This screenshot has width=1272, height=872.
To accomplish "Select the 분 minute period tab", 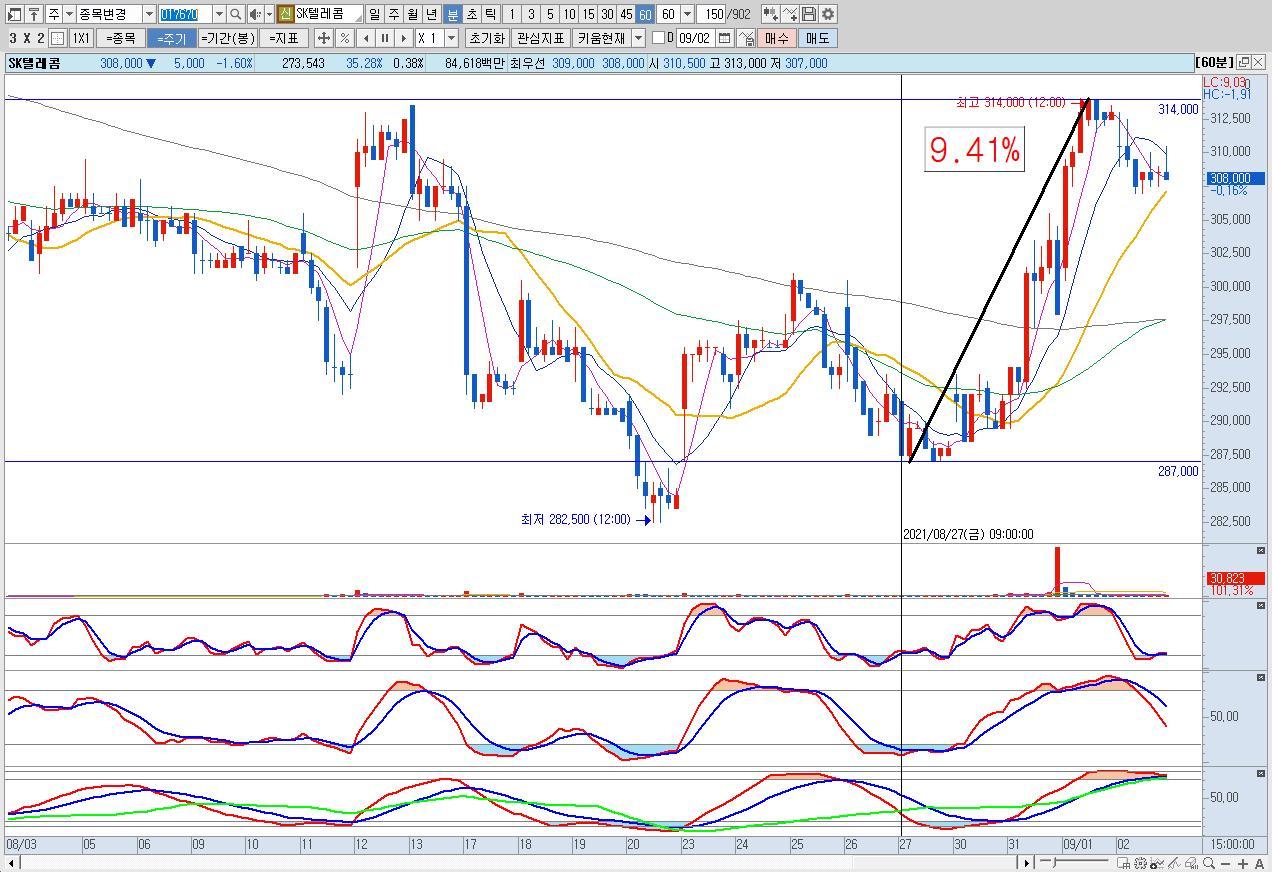I will pyautogui.click(x=452, y=14).
